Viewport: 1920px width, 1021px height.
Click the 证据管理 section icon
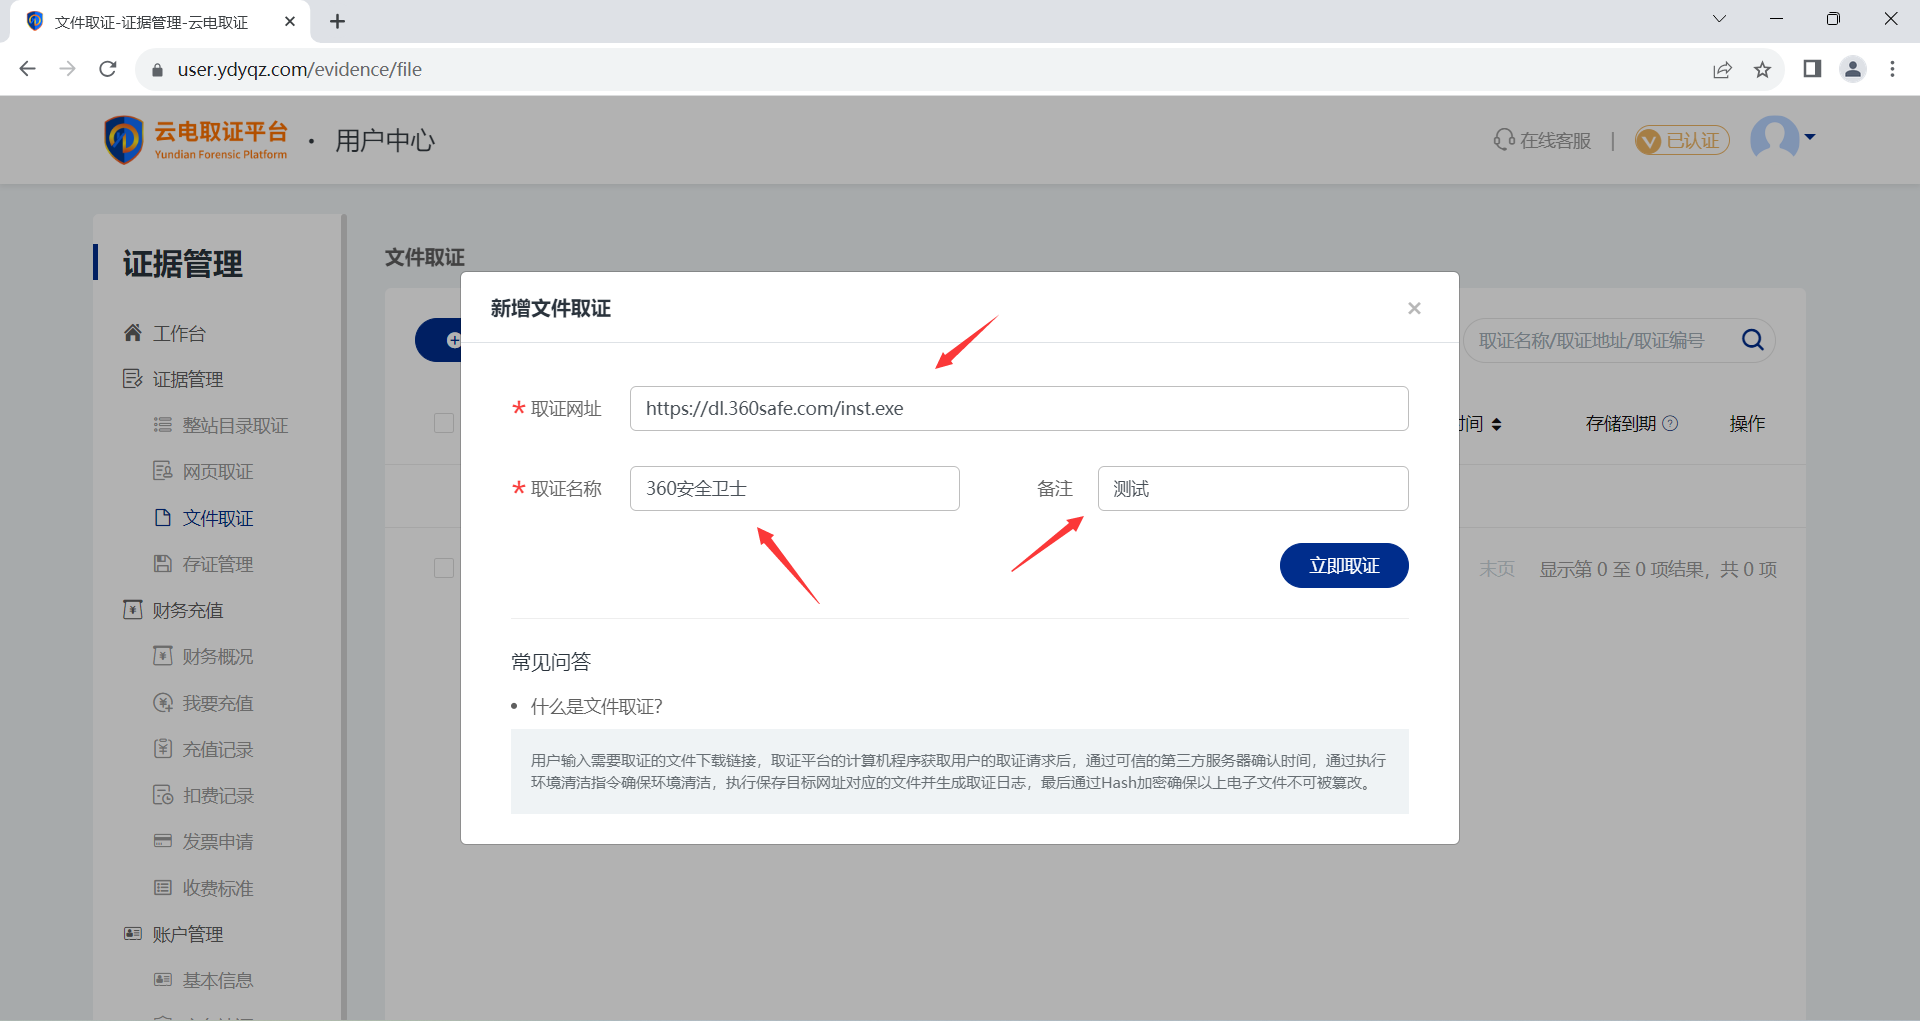pyautogui.click(x=133, y=378)
